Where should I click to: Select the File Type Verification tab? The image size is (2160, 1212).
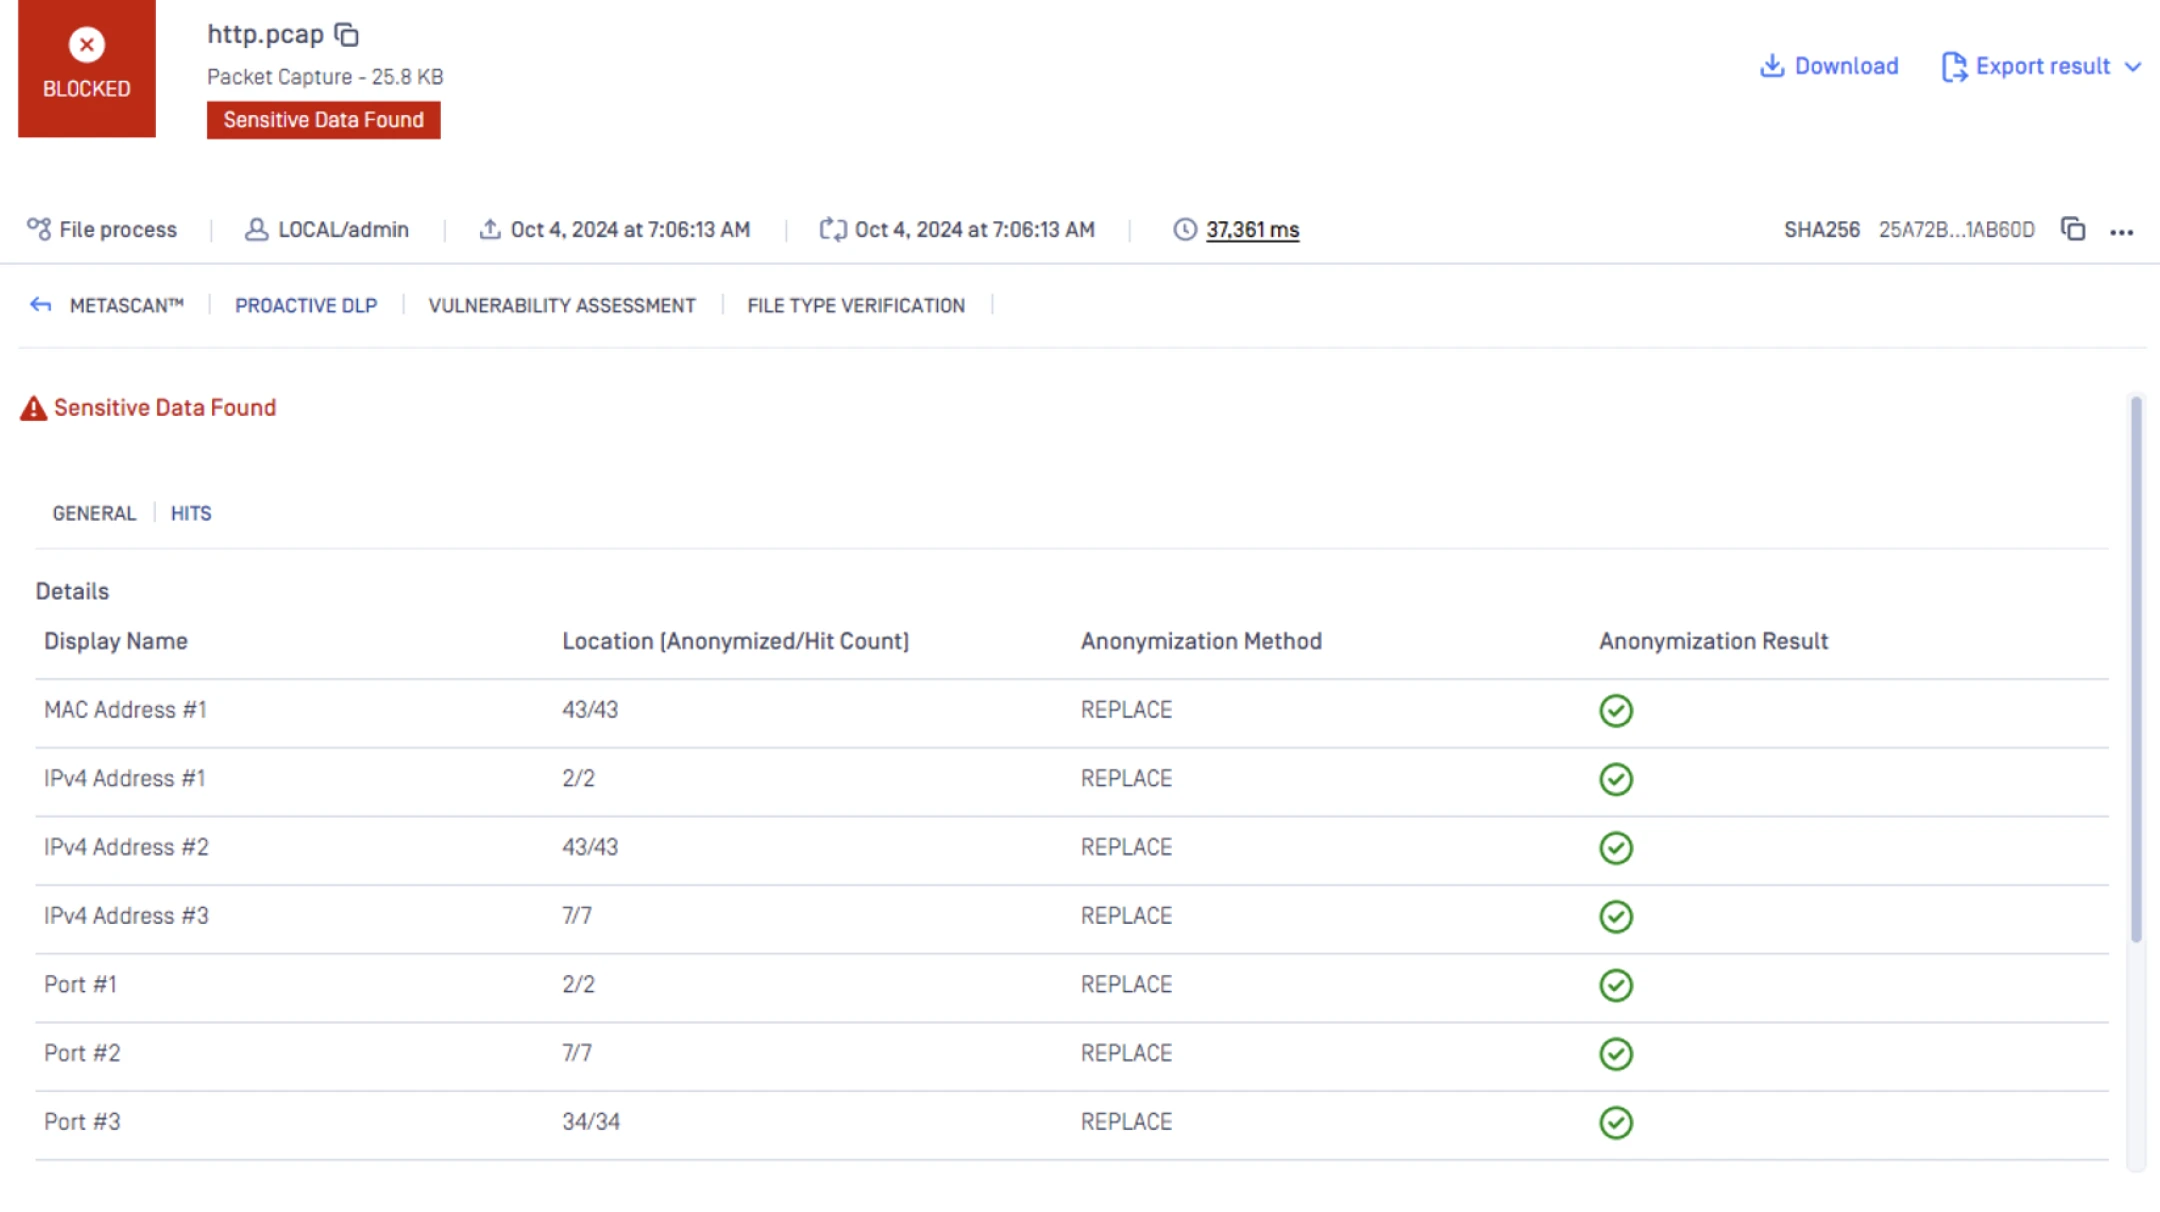click(855, 305)
